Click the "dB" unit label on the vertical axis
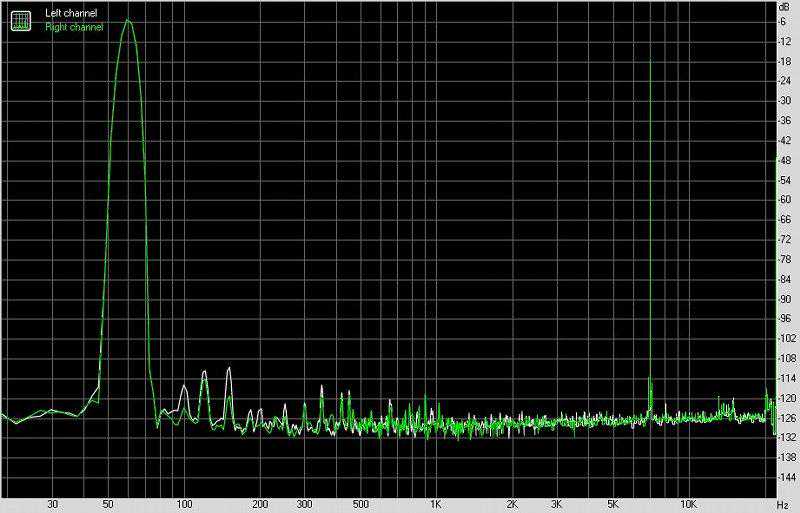The height and width of the screenshot is (513, 800). coord(783,7)
